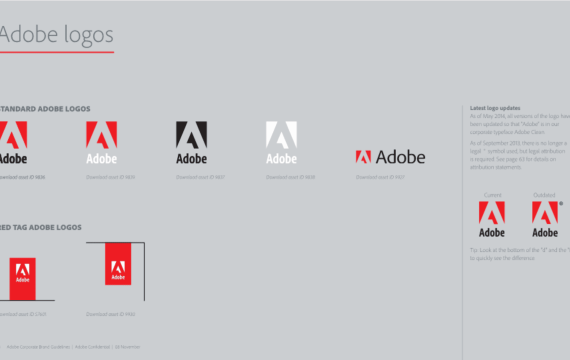
Task: Open Download asset ID 9837 link
Action: pos(200,177)
